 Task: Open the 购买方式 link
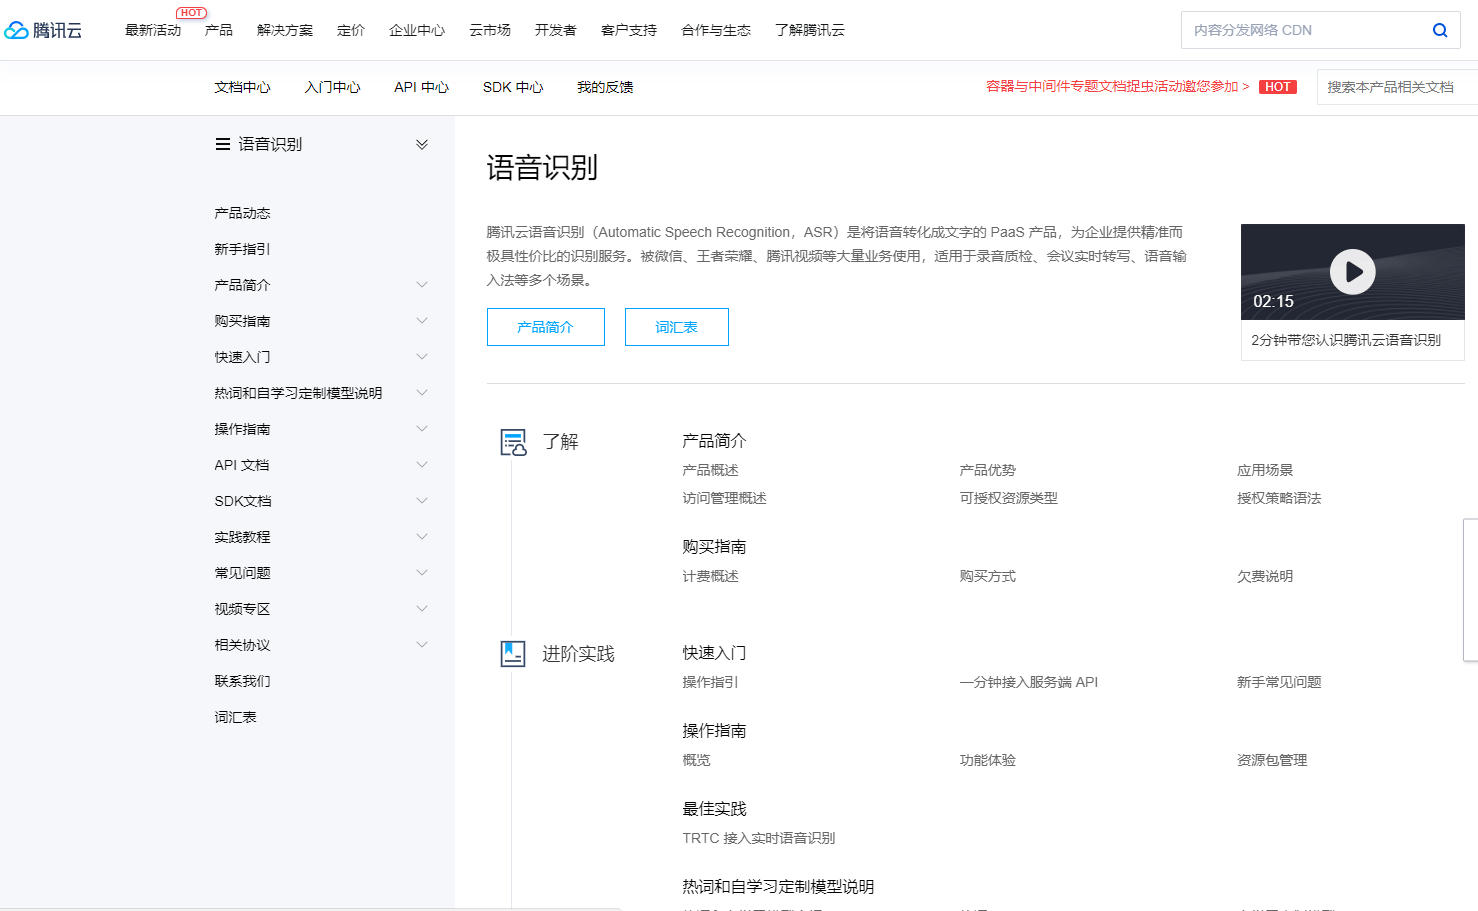point(987,576)
